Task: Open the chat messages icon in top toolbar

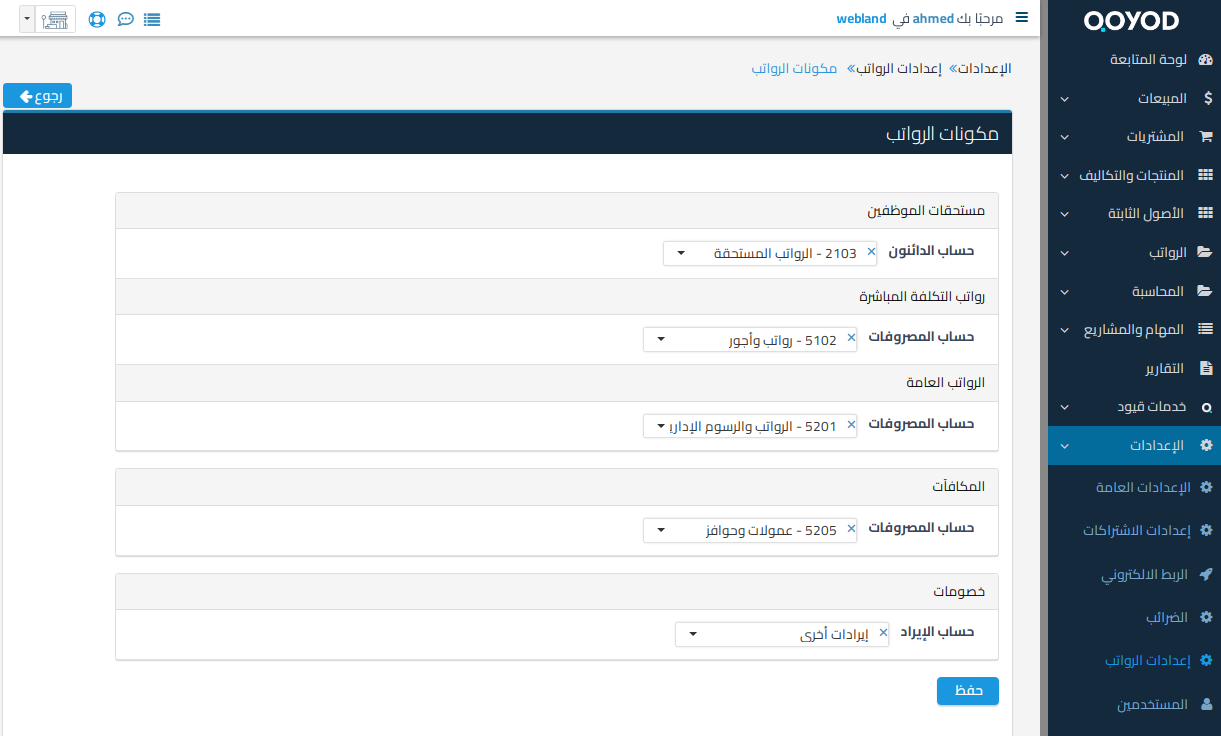Action: (x=124, y=19)
